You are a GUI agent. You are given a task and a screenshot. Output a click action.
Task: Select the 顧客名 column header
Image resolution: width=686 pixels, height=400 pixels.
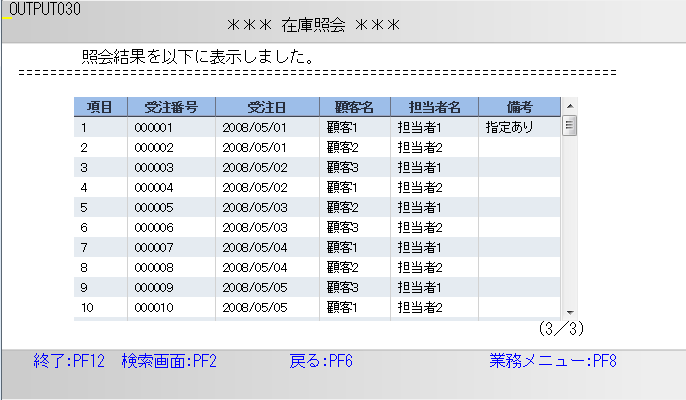355,107
